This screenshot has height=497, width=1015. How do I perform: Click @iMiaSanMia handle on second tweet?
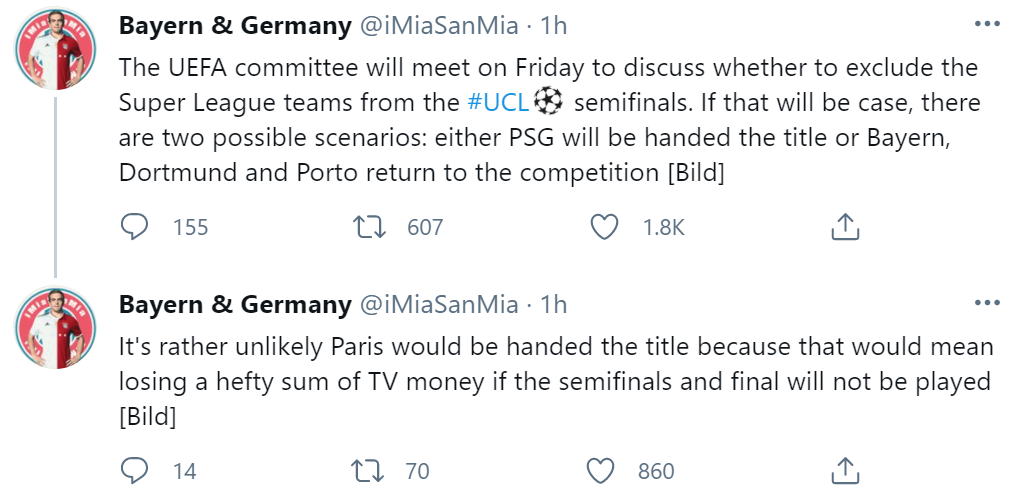438,304
